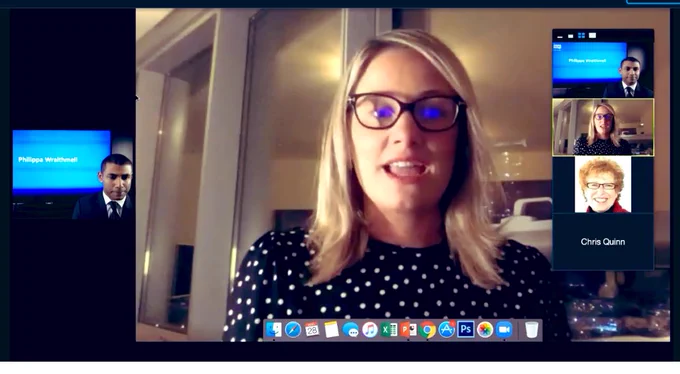Select the suited man's video thumbnail
This screenshot has height=374, width=680.
click(603, 69)
